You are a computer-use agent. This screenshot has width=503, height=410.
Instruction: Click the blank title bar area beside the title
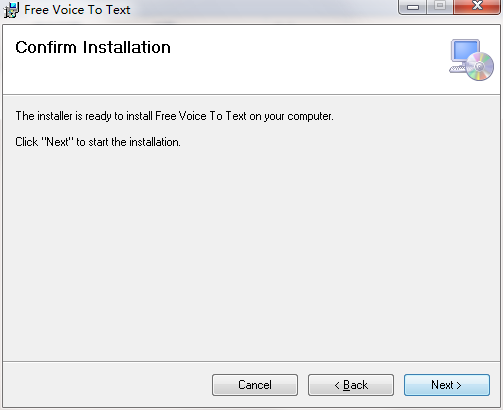click(263, 10)
